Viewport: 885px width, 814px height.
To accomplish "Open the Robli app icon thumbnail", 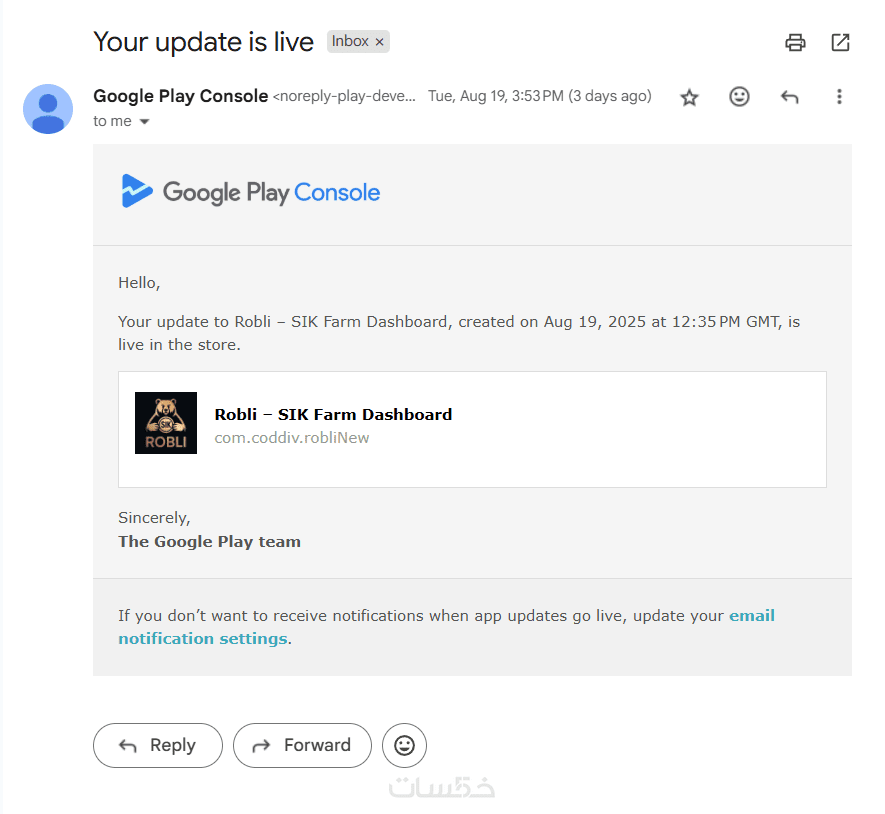I will (x=166, y=423).
